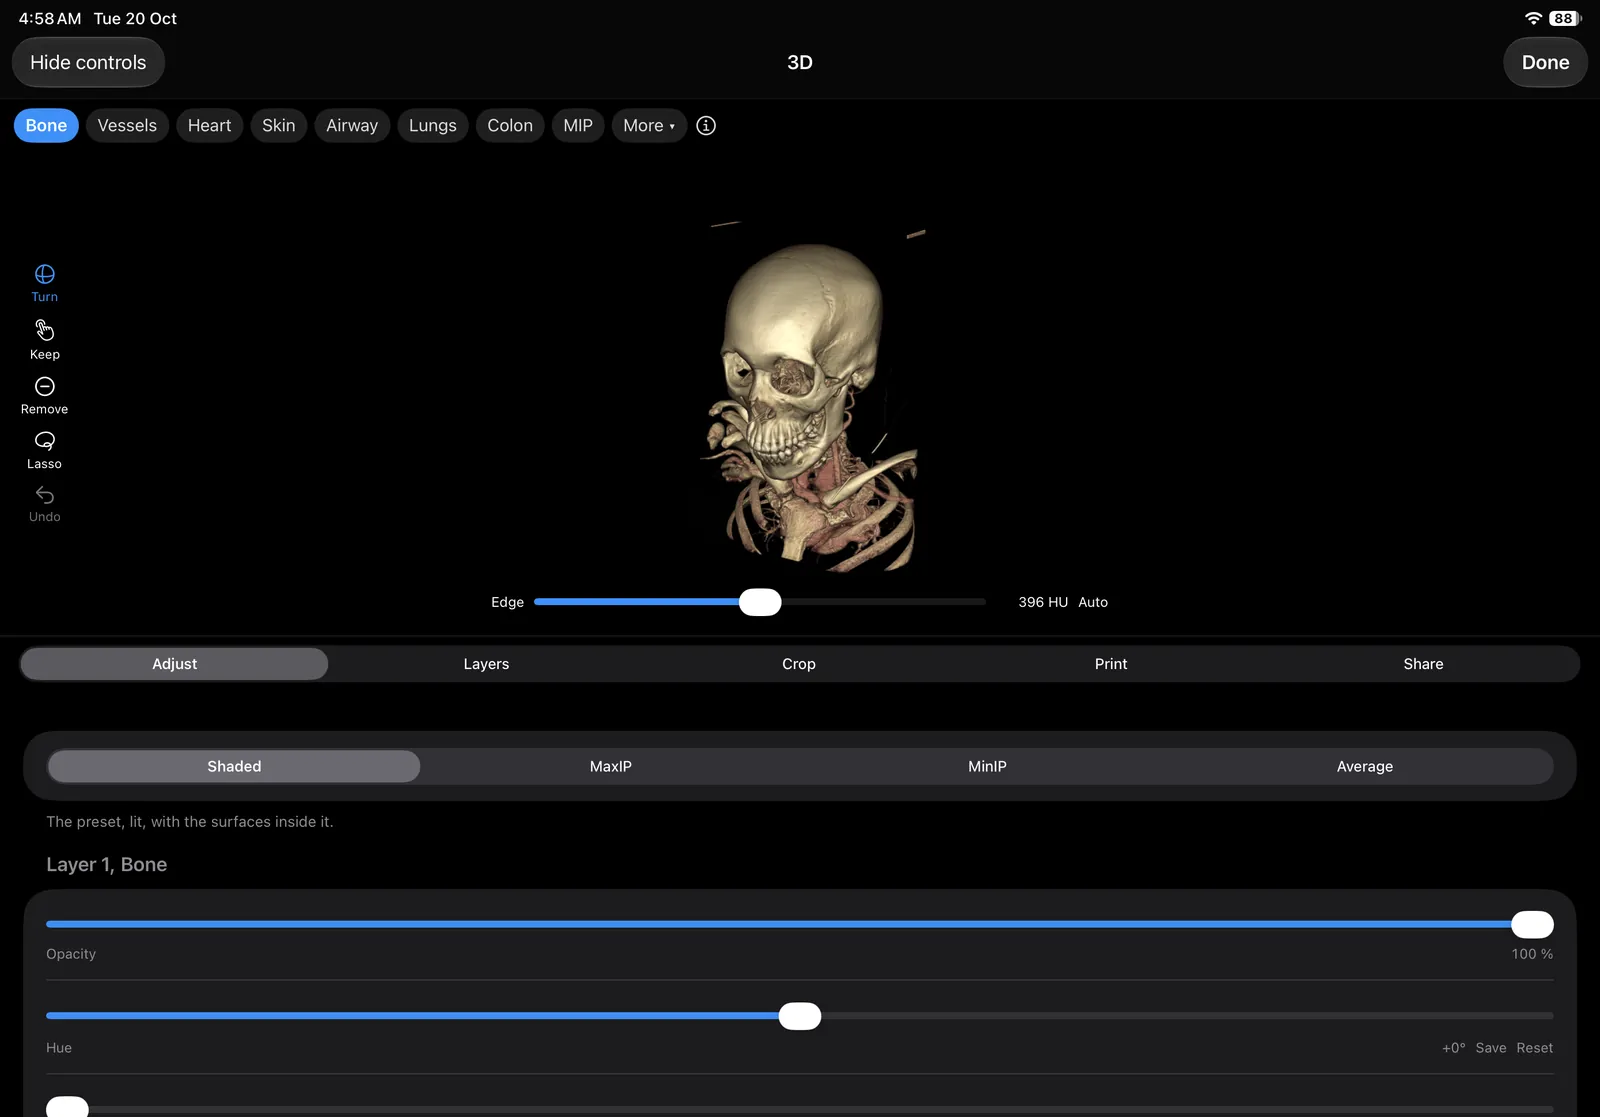Click the 100 % opacity value
The width and height of the screenshot is (1600, 1117).
click(1532, 954)
